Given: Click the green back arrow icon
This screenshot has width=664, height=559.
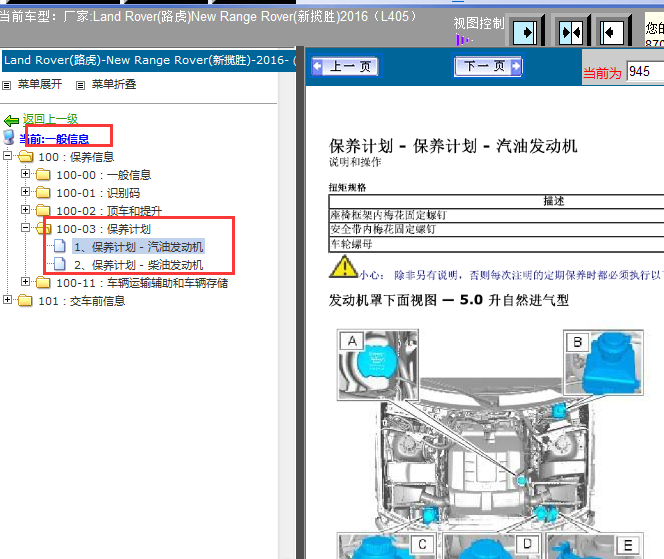Looking at the screenshot, I should pyautogui.click(x=11, y=121).
